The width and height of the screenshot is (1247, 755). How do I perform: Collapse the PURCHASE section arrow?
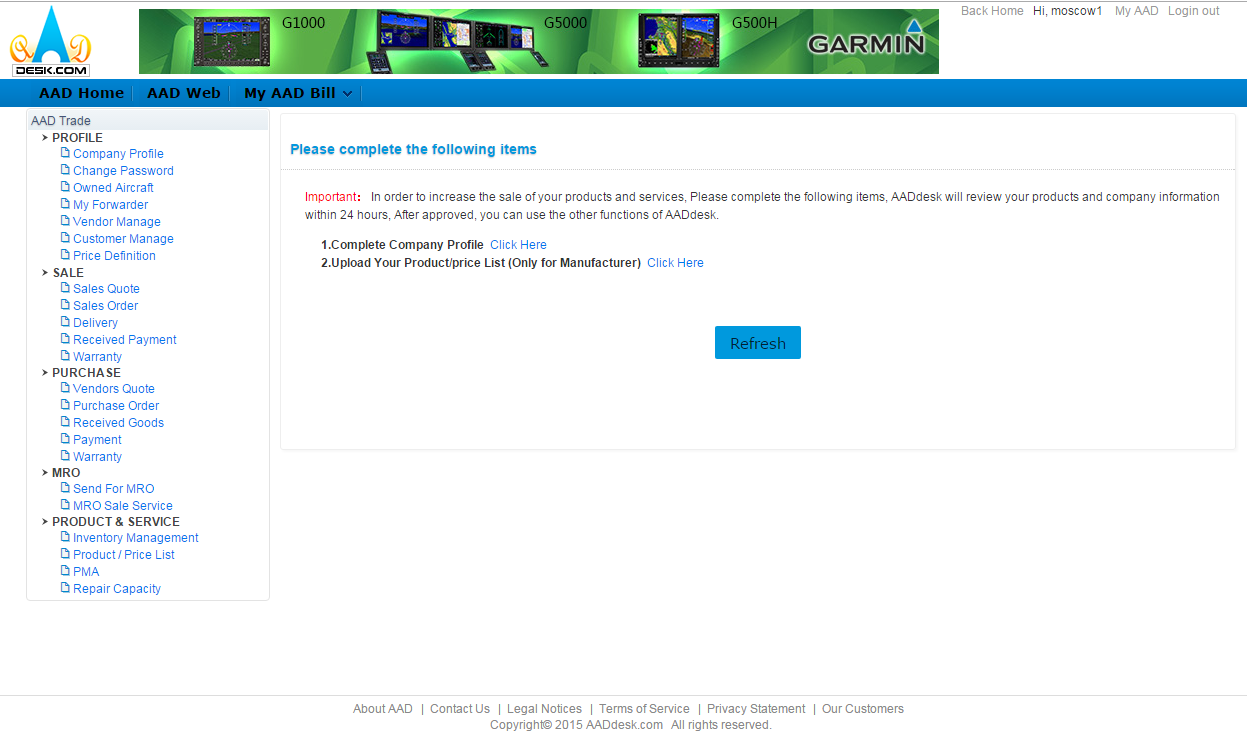(45, 372)
